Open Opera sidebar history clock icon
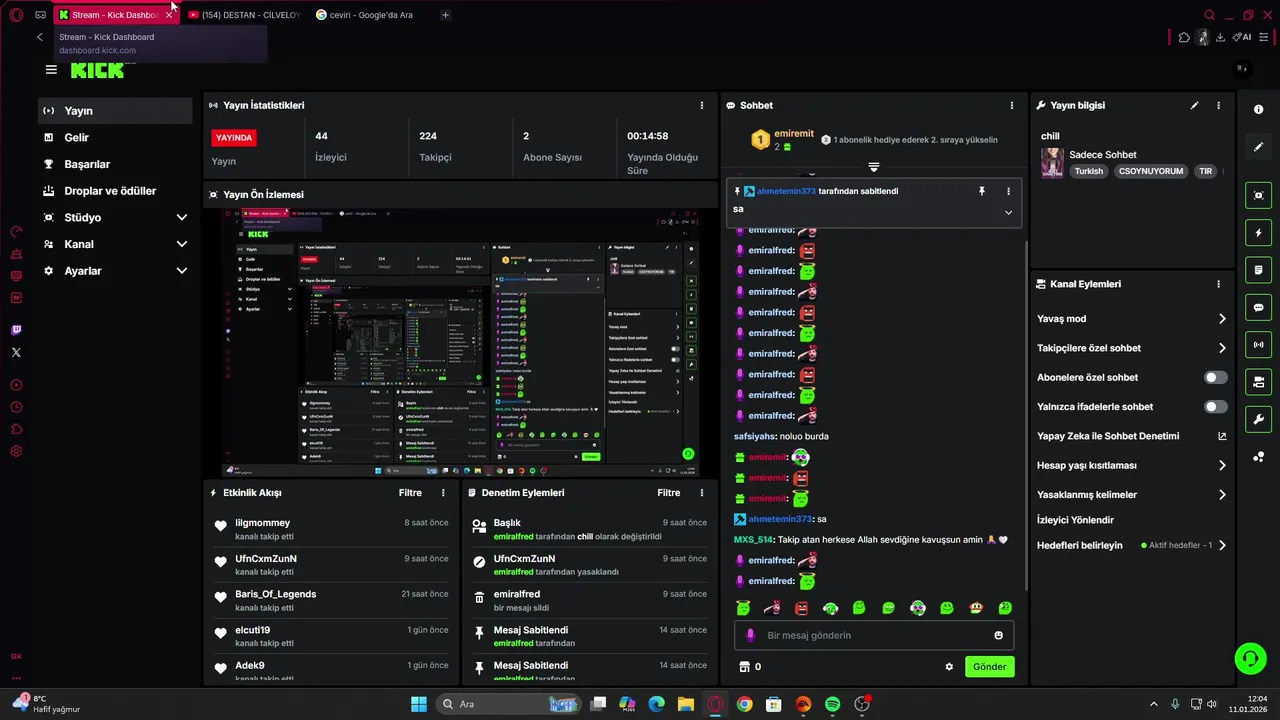This screenshot has width=1280, height=720. 16,407
